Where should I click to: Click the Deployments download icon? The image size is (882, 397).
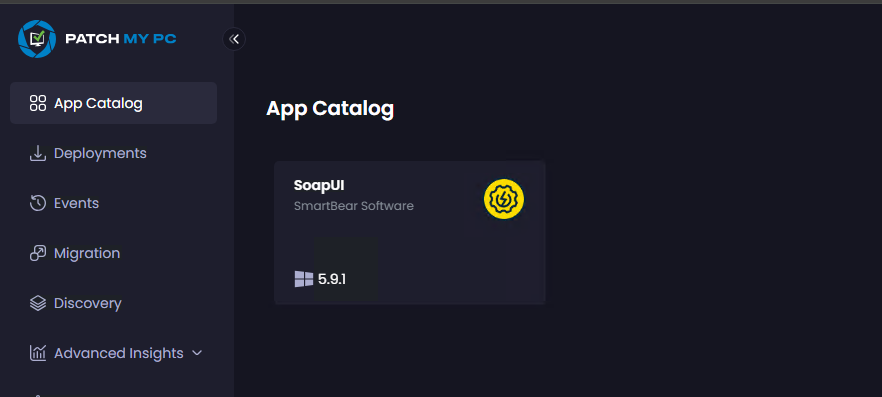tap(38, 154)
